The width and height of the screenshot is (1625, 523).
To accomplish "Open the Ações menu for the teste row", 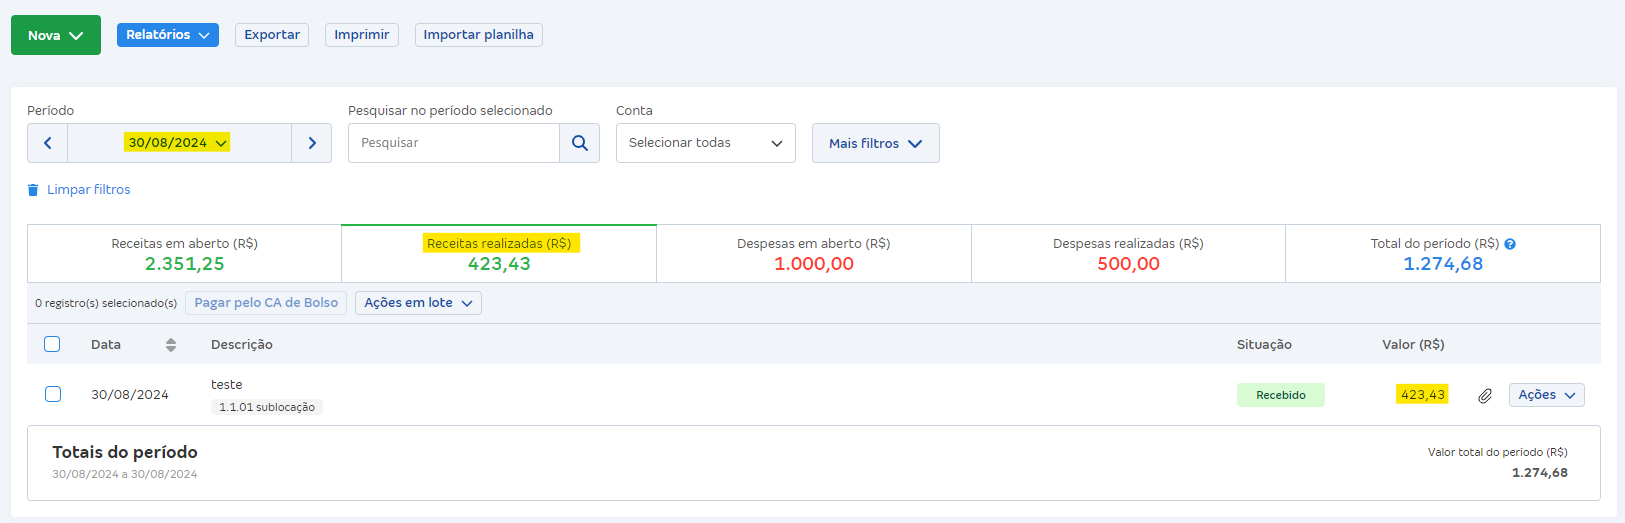I will (1546, 395).
